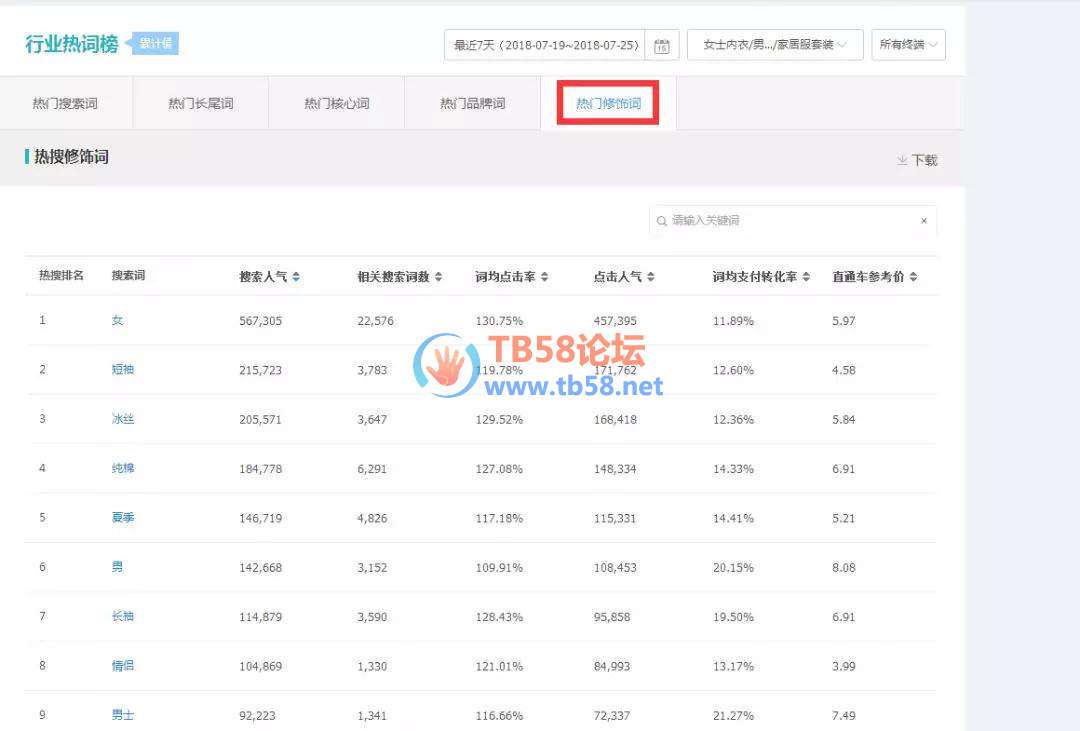This screenshot has width=1080, height=731.
Task: Click the download arrow icon beside 下载
Action: click(901, 160)
